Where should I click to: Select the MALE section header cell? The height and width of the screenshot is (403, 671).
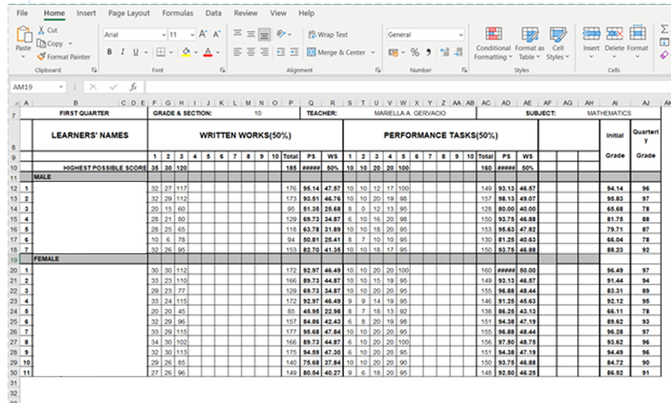tap(90, 177)
